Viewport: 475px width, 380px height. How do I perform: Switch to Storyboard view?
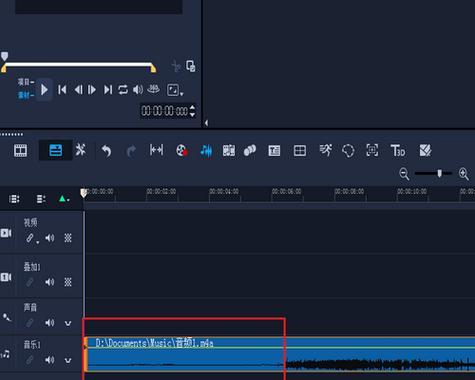(20, 151)
